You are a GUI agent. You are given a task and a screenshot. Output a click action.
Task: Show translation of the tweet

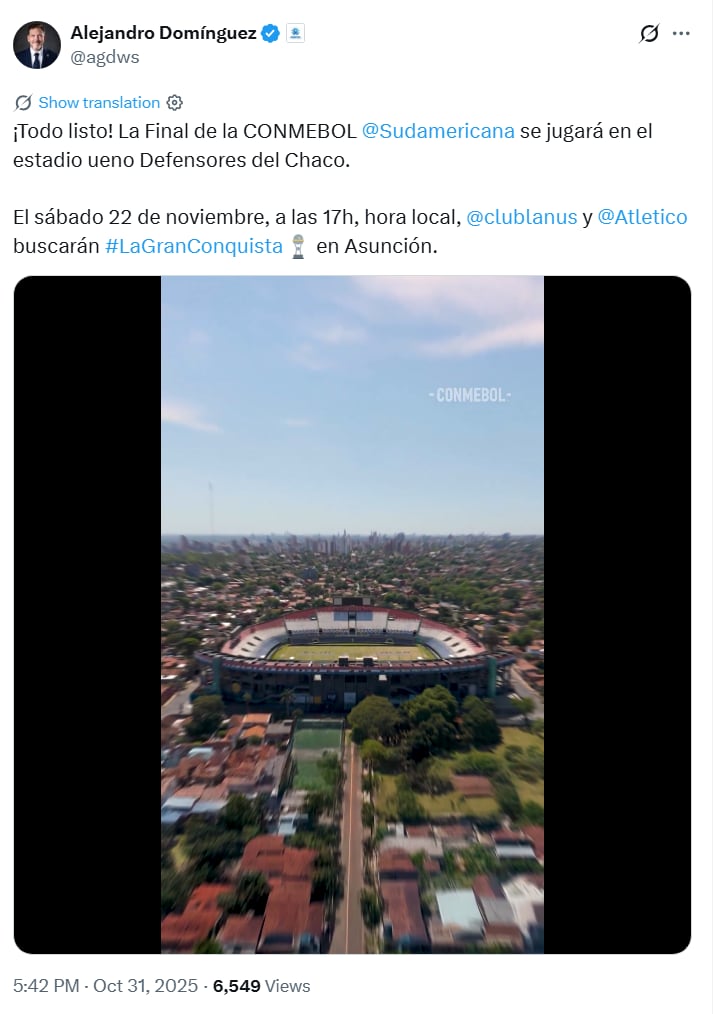[x=97, y=102]
